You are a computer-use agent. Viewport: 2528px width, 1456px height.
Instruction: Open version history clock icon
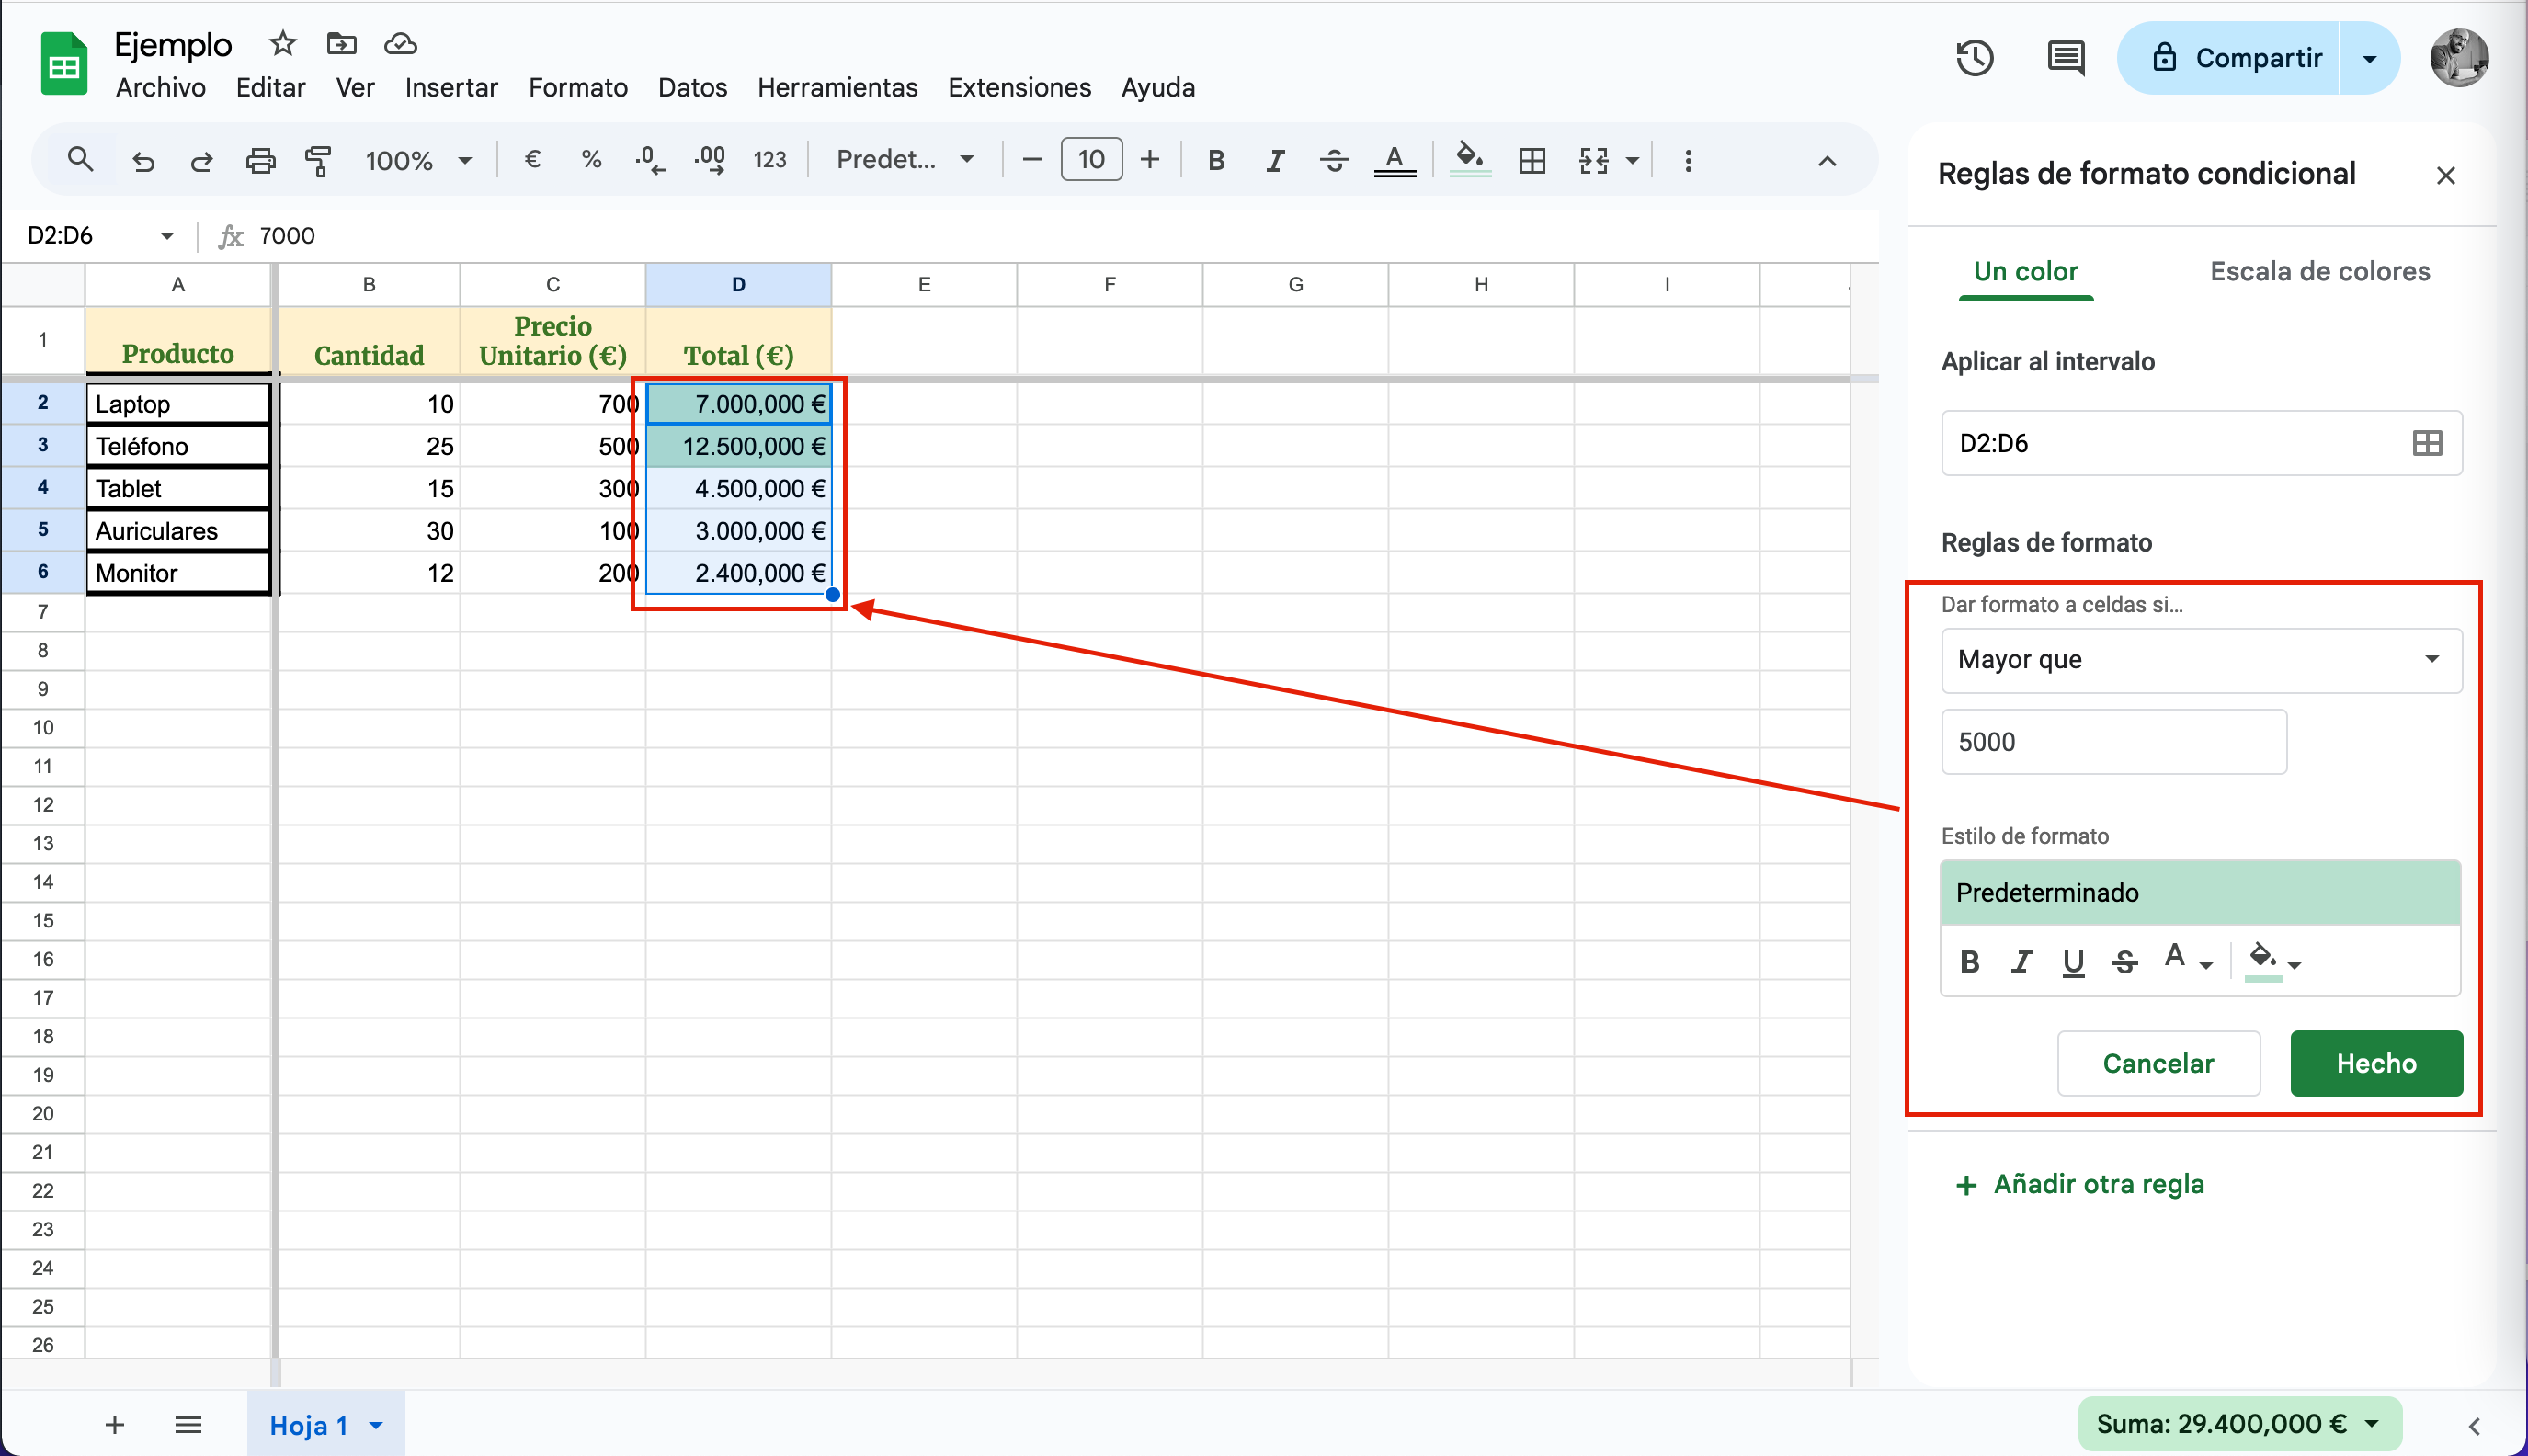coord(1974,58)
